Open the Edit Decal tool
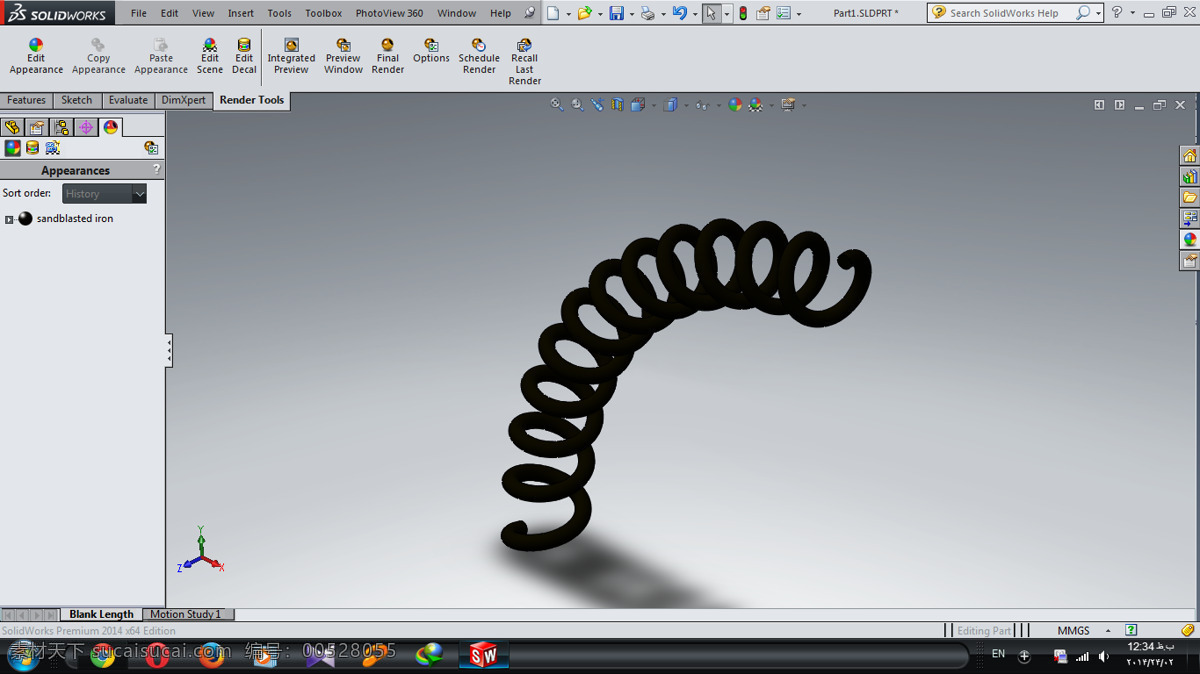This screenshot has width=1200, height=674. click(244, 57)
